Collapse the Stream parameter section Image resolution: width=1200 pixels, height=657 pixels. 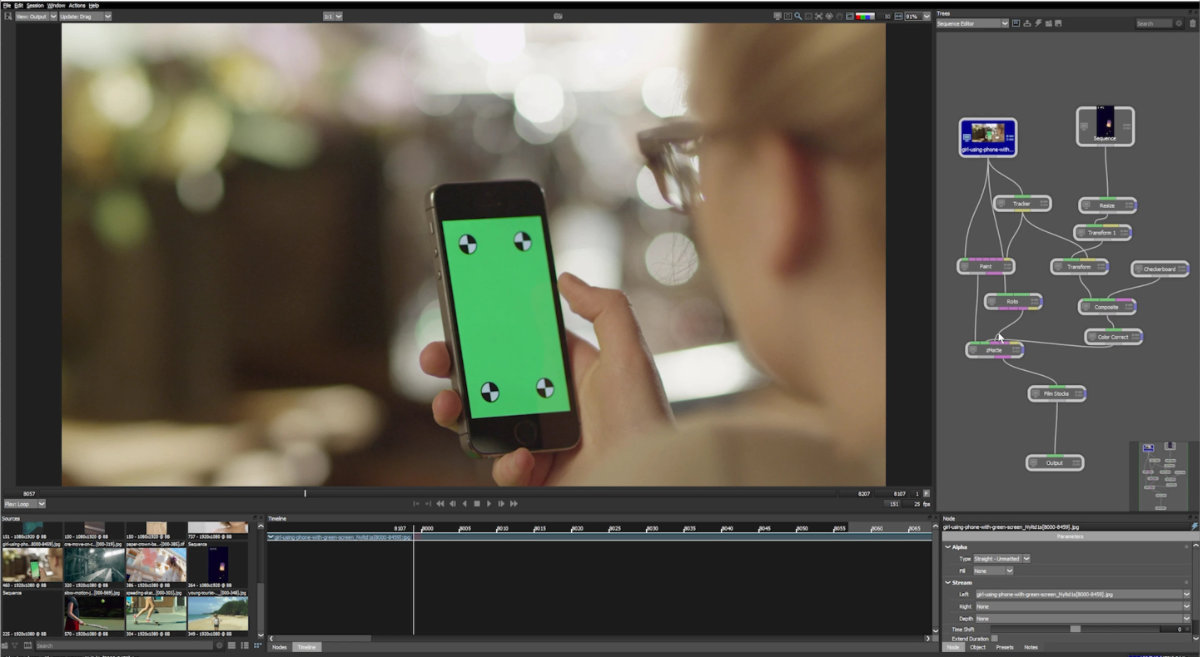coord(948,582)
